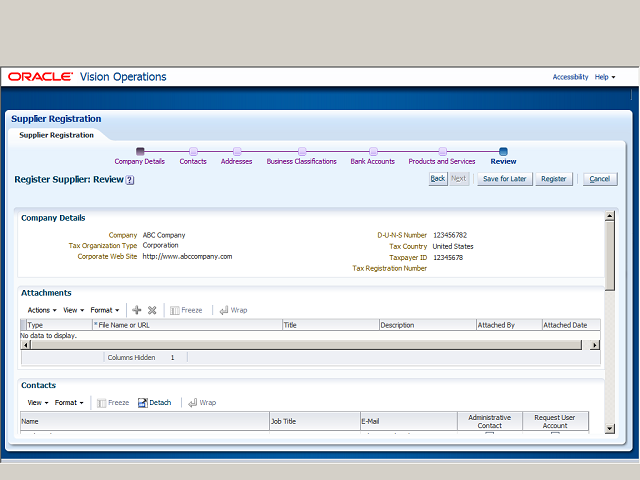Click the delete attachment X icon

152,310
